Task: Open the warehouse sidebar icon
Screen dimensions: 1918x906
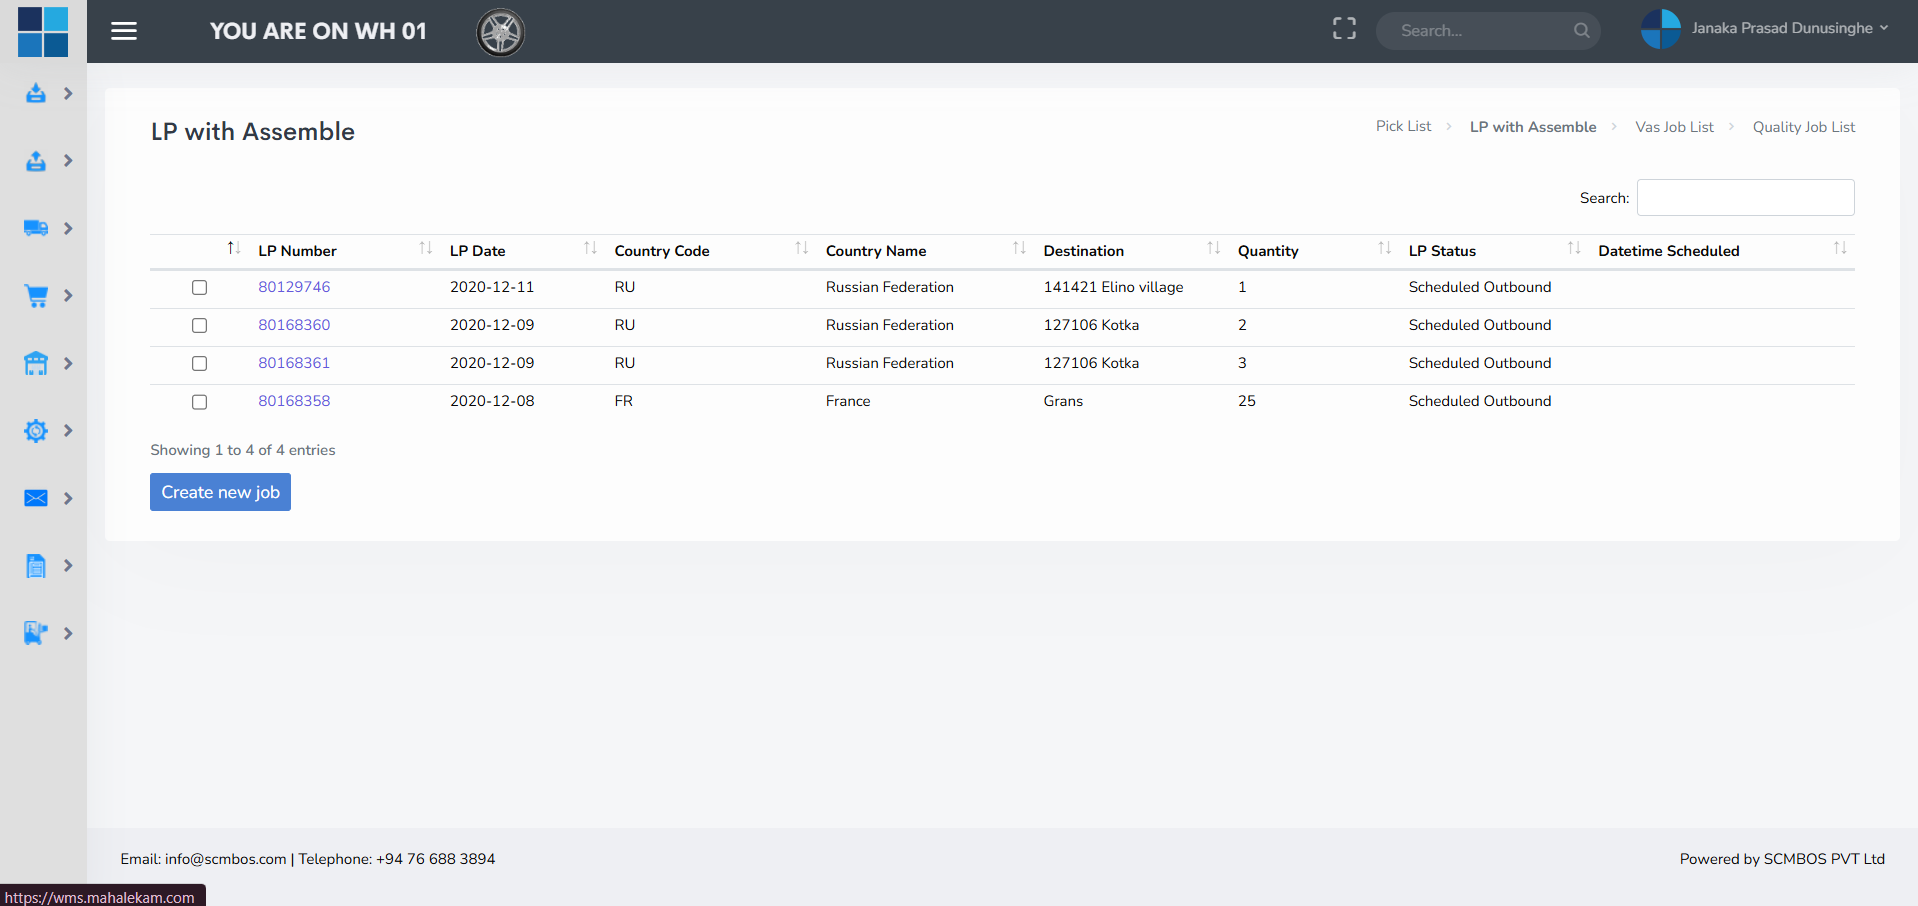Action: tap(36, 363)
